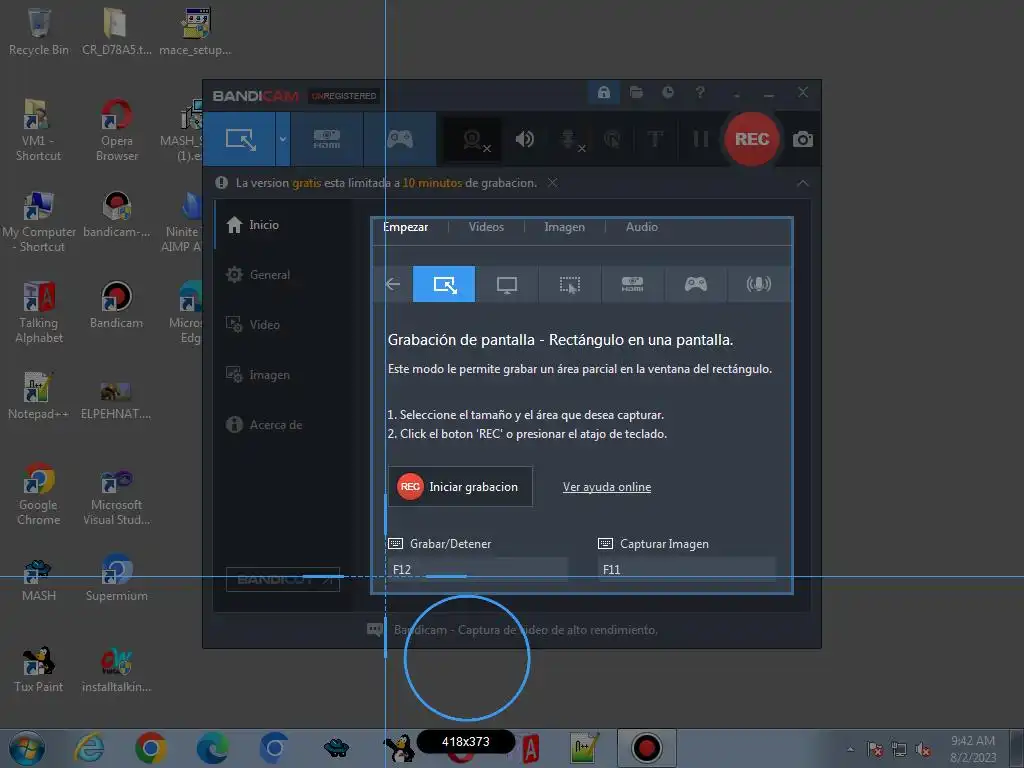The height and width of the screenshot is (768, 1024).
Task: Select the Bandicam desktop shortcut icon
Action: [x=116, y=305]
